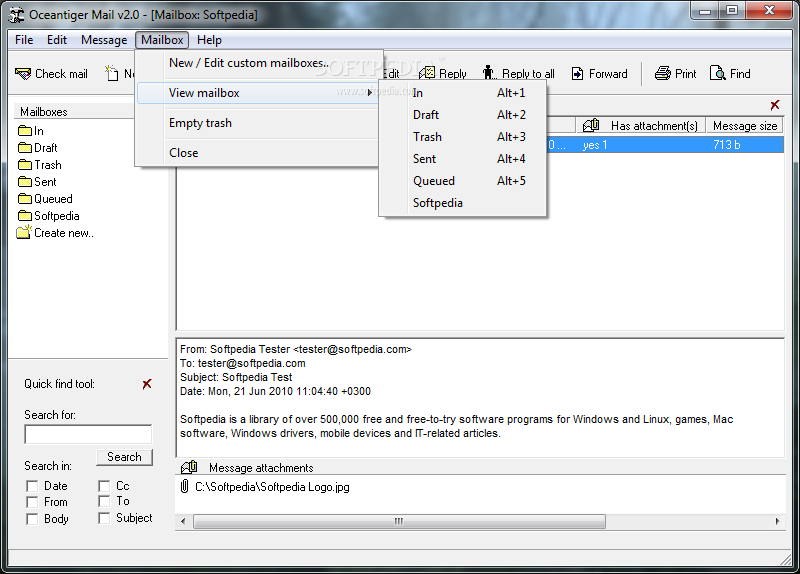
Task: Click the Create new.. label
Action: tap(64, 233)
